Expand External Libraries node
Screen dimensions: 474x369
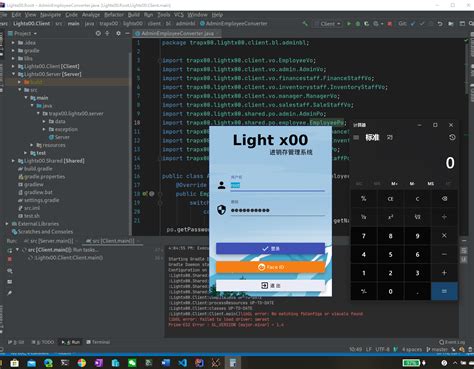7,224
